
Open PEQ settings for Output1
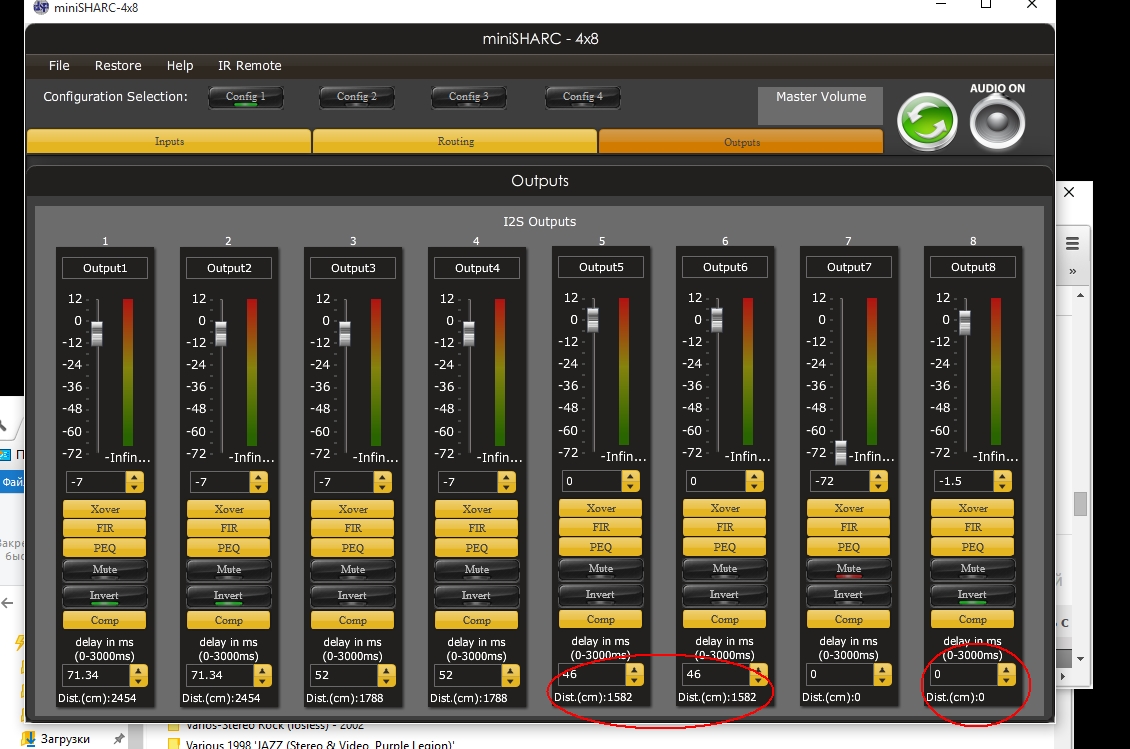[x=104, y=548]
